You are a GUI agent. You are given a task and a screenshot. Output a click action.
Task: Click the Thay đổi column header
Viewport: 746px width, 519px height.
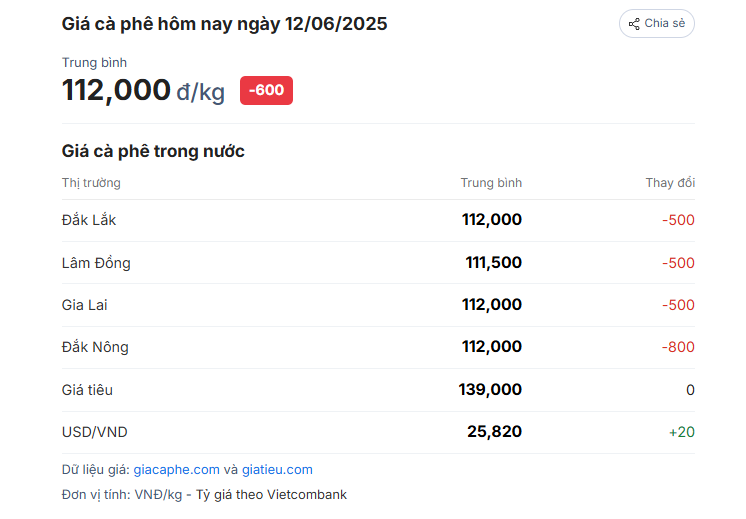pyautogui.click(x=670, y=183)
